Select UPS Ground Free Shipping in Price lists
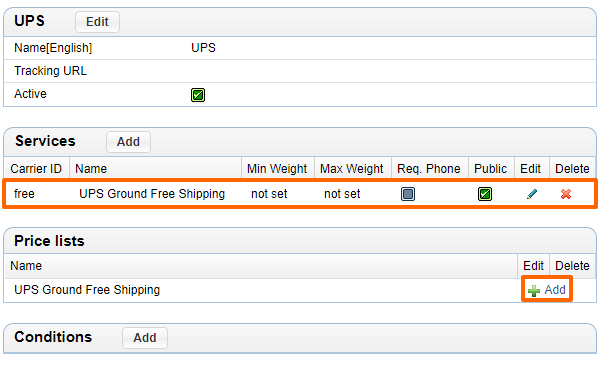Viewport: 601px width, 371px height. tap(87, 290)
